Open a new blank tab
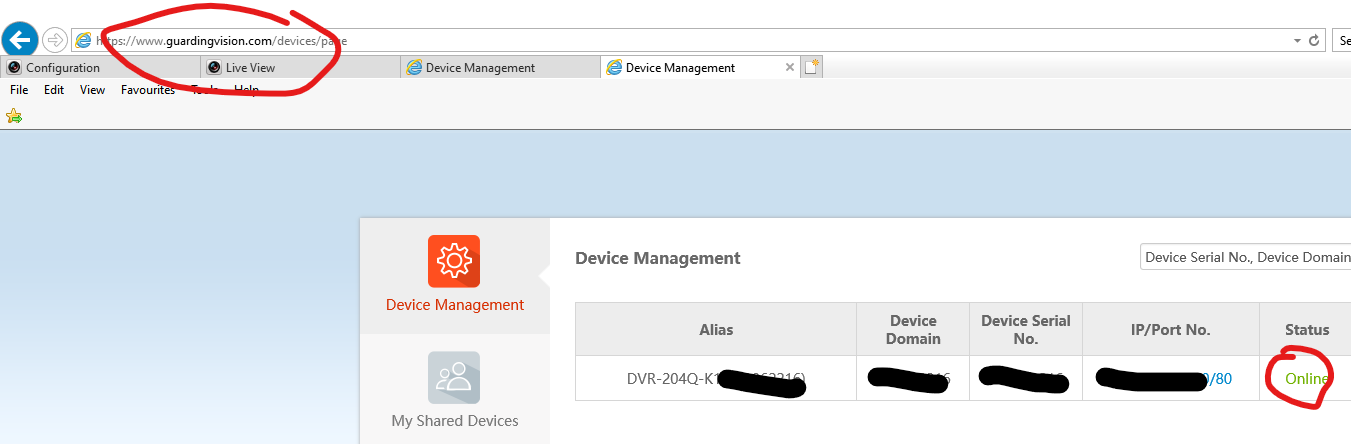 click(812, 67)
